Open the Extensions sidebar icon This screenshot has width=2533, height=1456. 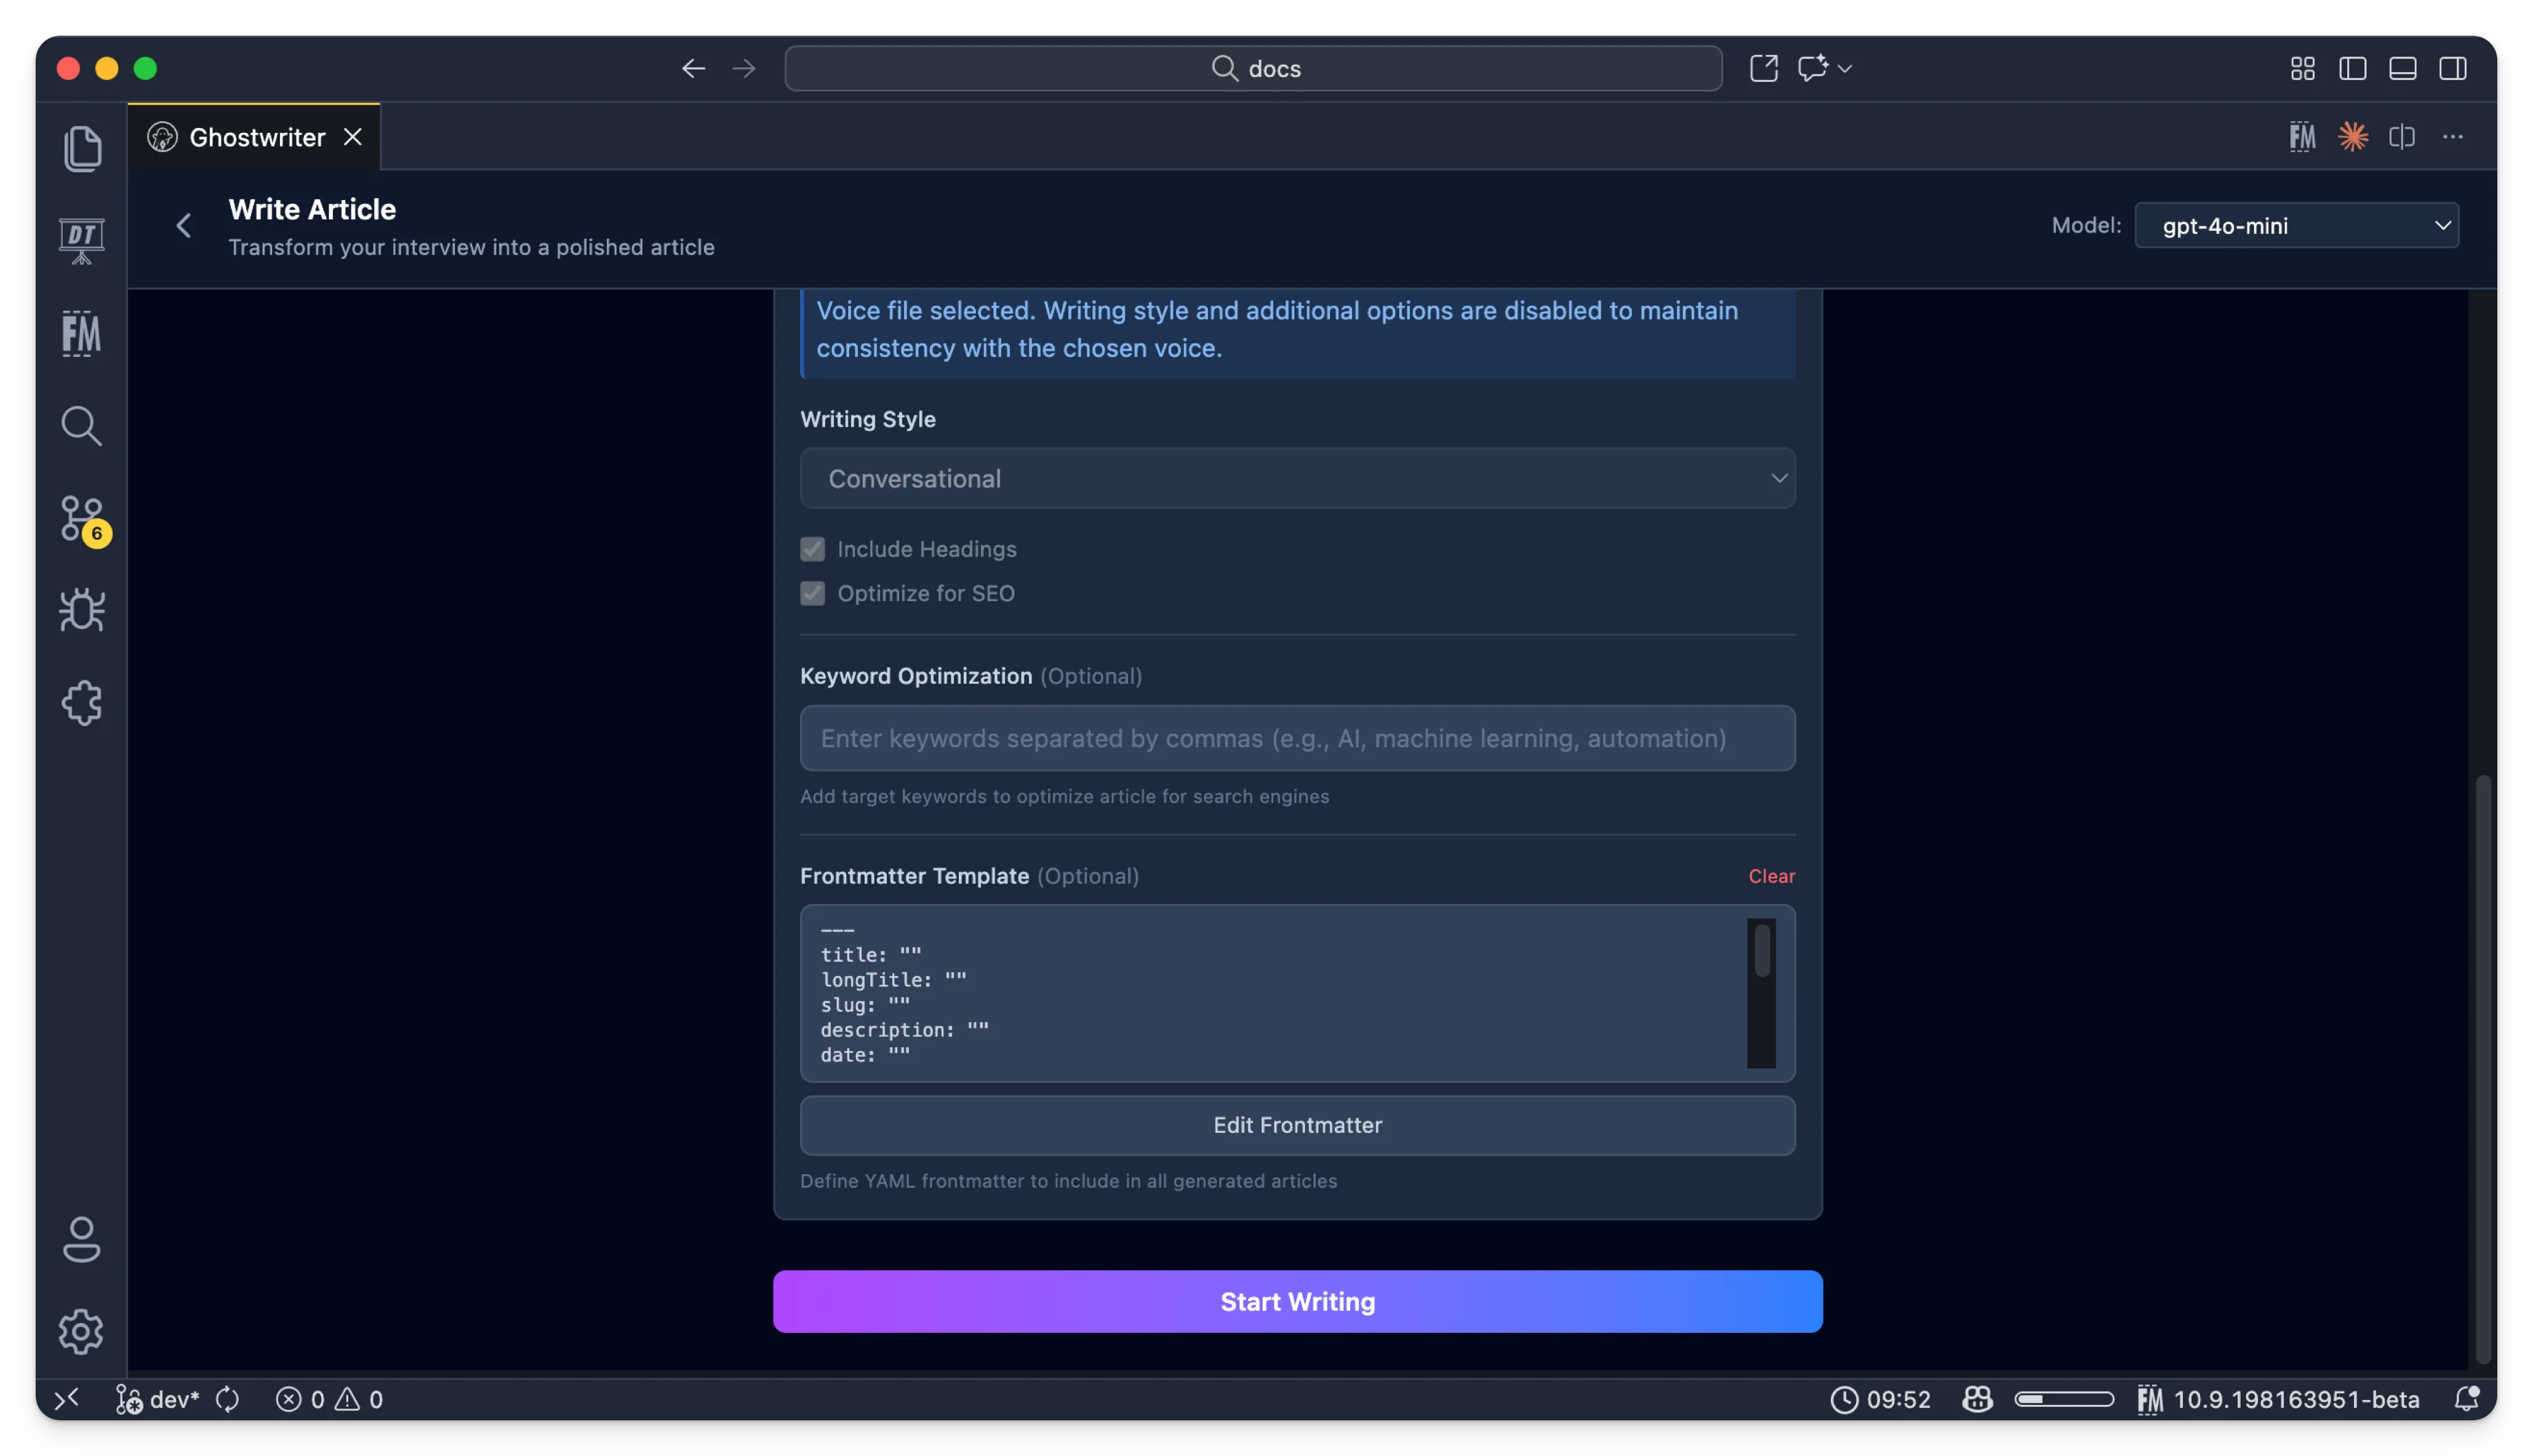pyautogui.click(x=82, y=703)
